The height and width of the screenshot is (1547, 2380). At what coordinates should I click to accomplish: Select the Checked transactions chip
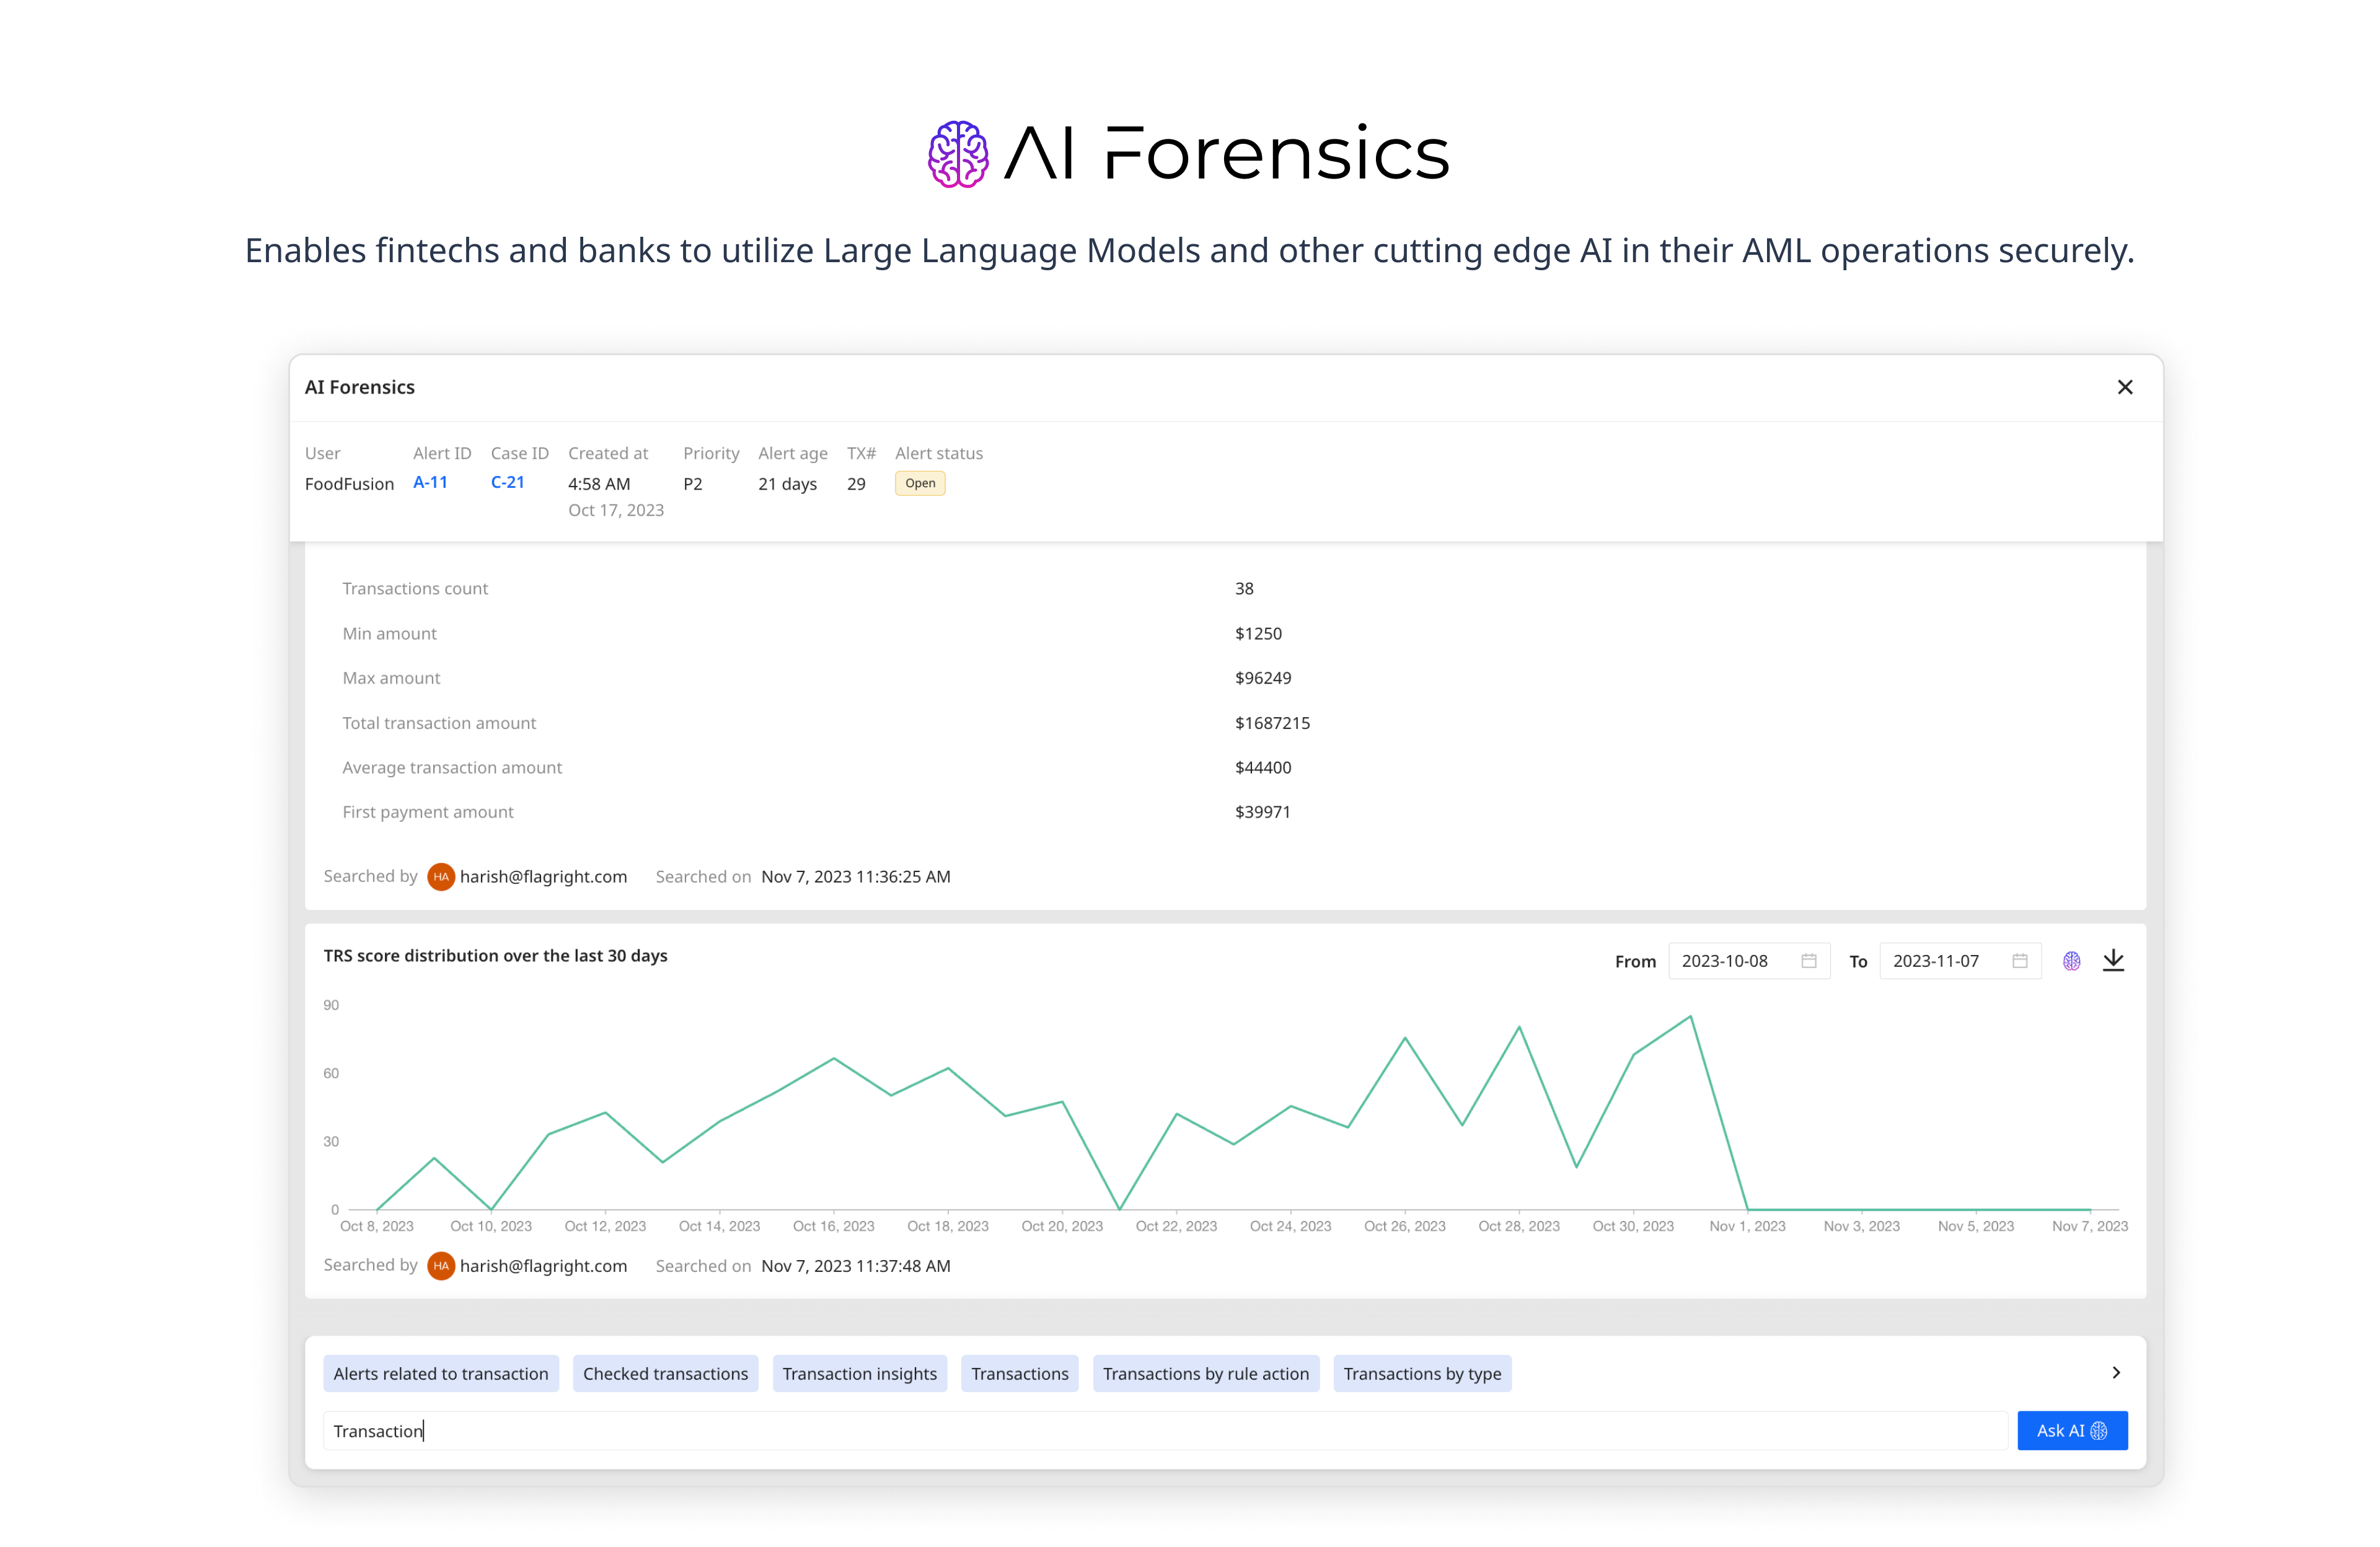(x=665, y=1374)
